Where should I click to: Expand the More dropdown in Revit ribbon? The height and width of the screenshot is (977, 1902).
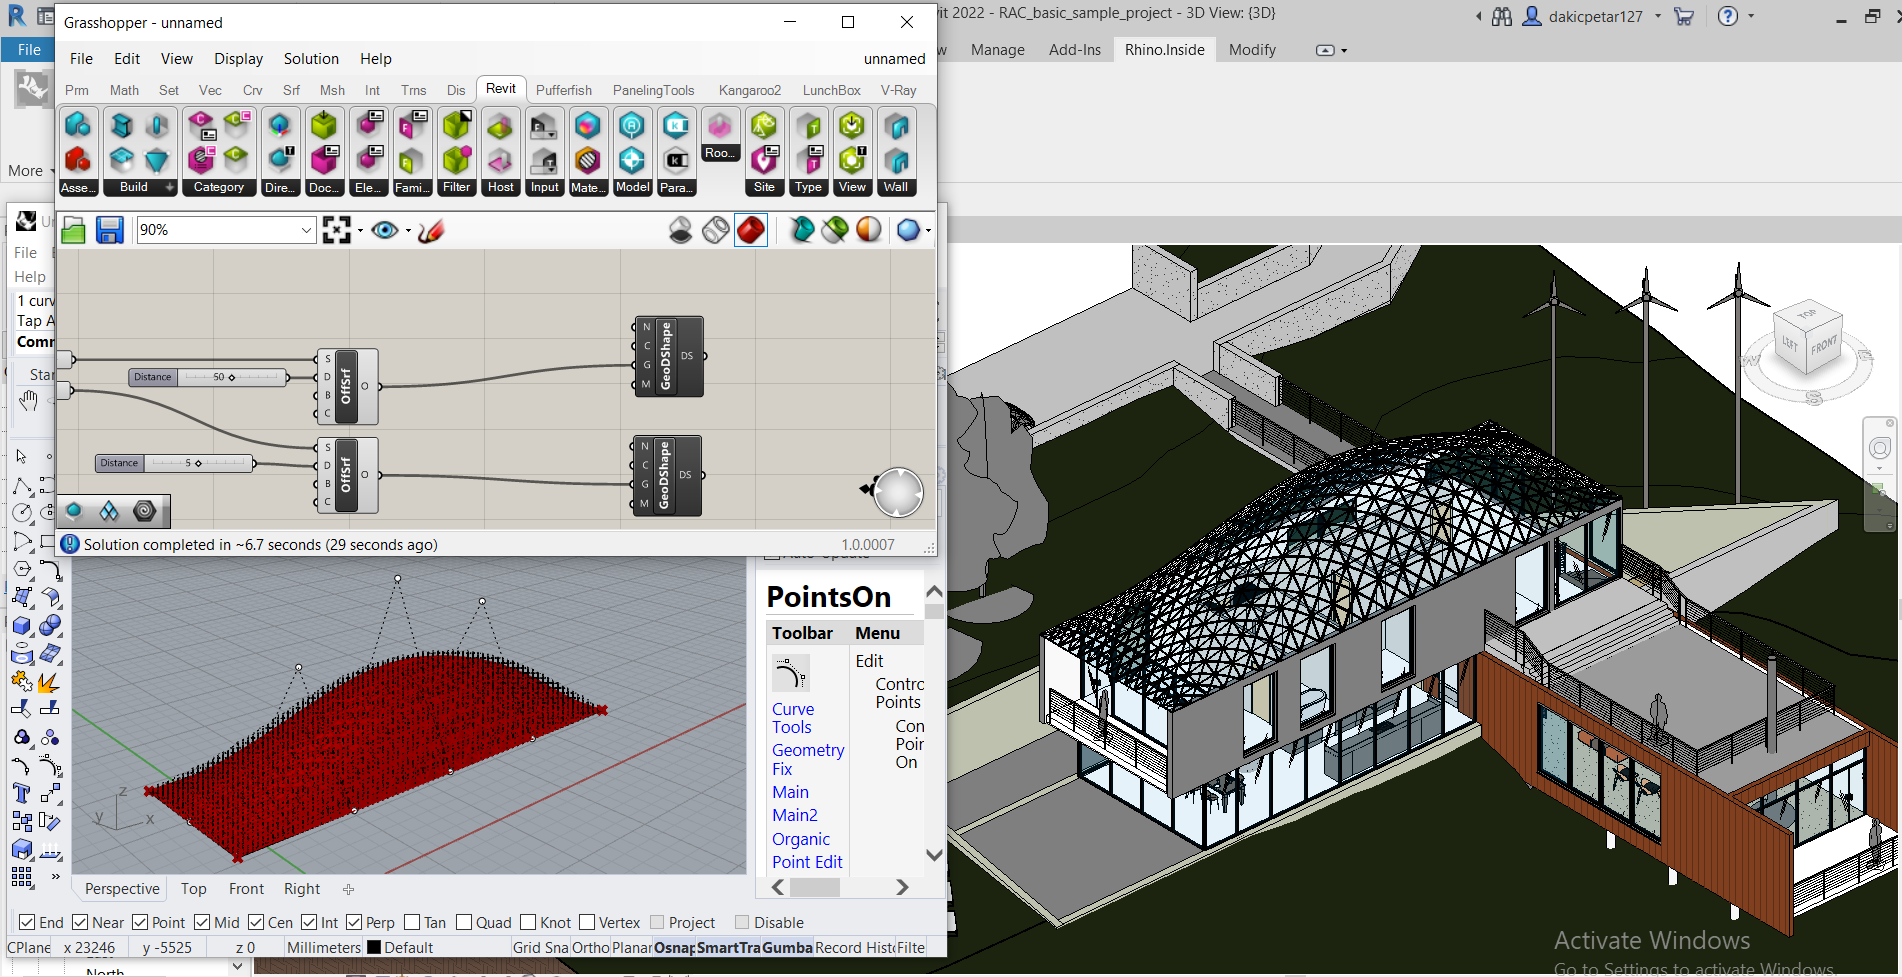pyautogui.click(x=31, y=171)
